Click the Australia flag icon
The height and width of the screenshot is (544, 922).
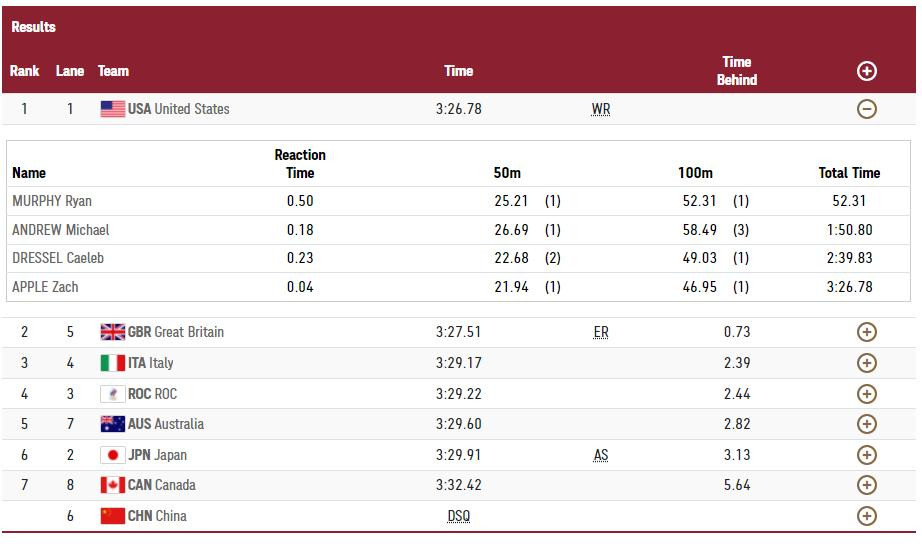point(112,424)
